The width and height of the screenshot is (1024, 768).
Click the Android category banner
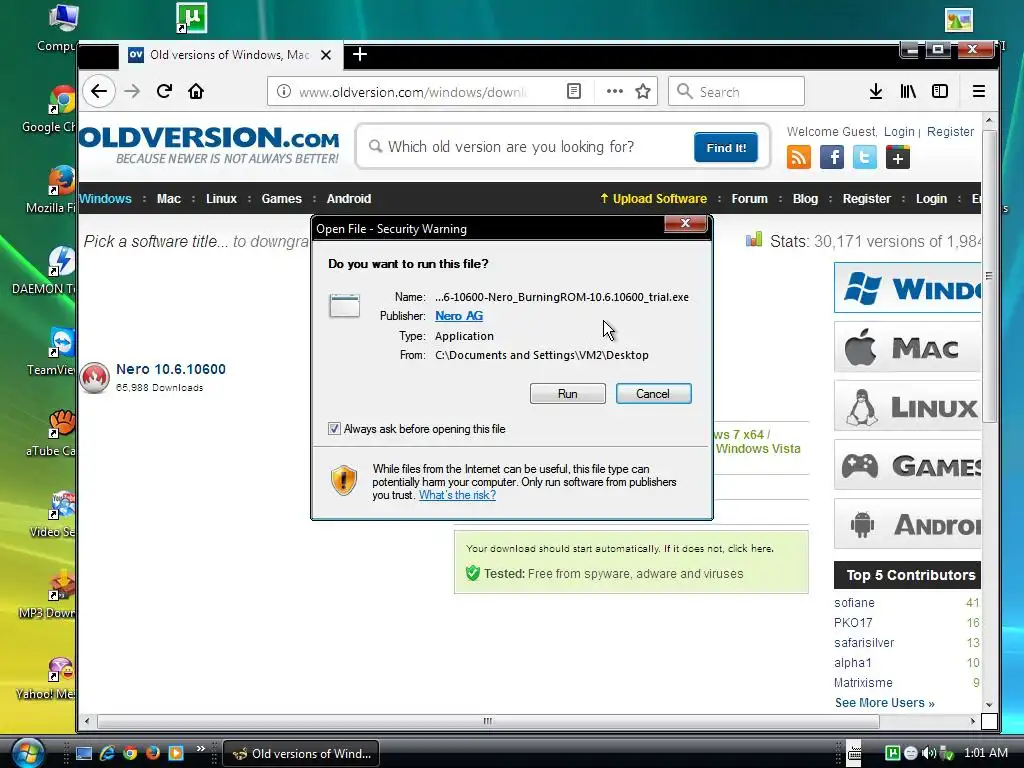tap(907, 524)
